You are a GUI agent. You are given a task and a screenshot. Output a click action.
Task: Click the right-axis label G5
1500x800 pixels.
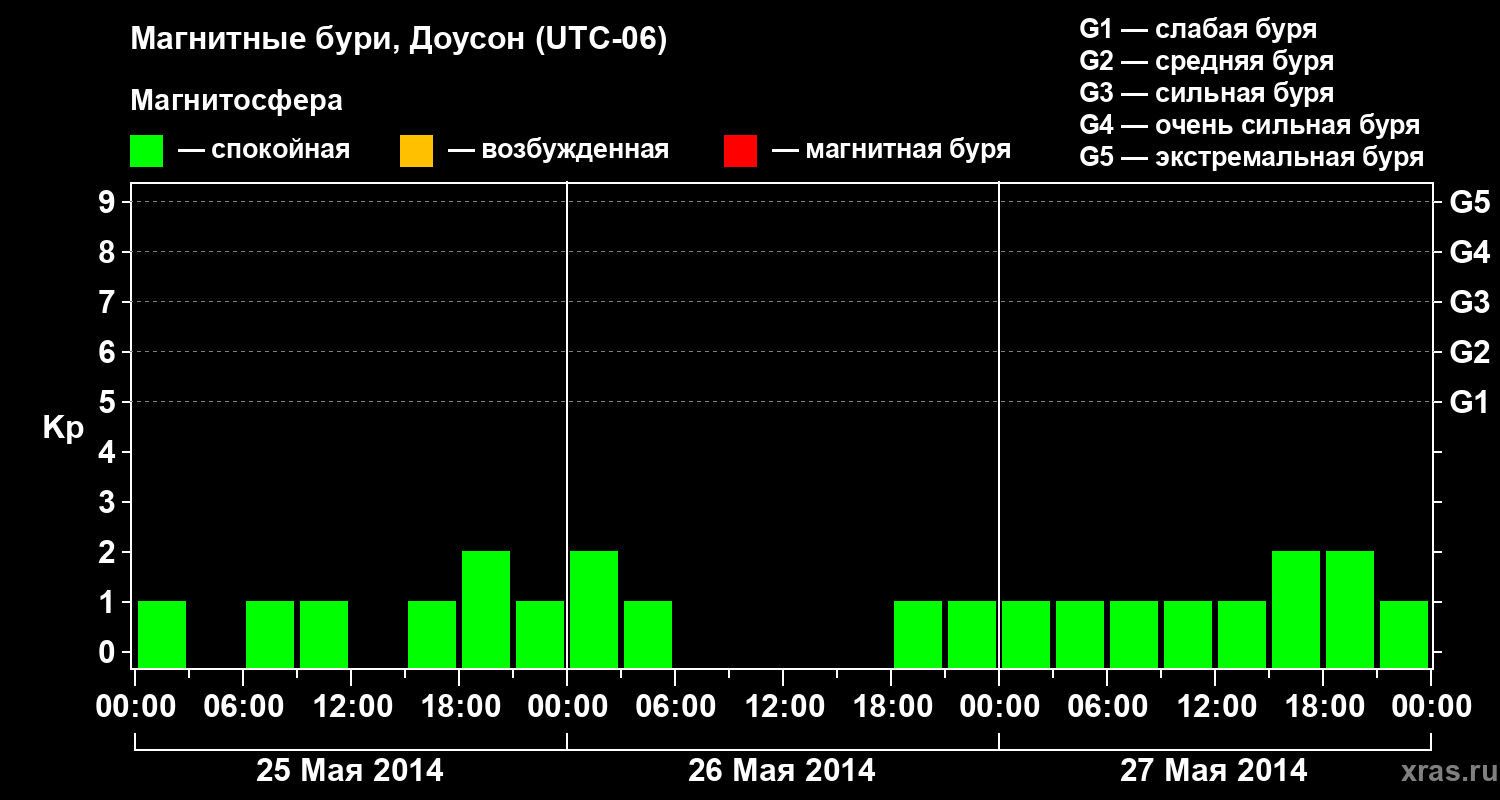1469,202
